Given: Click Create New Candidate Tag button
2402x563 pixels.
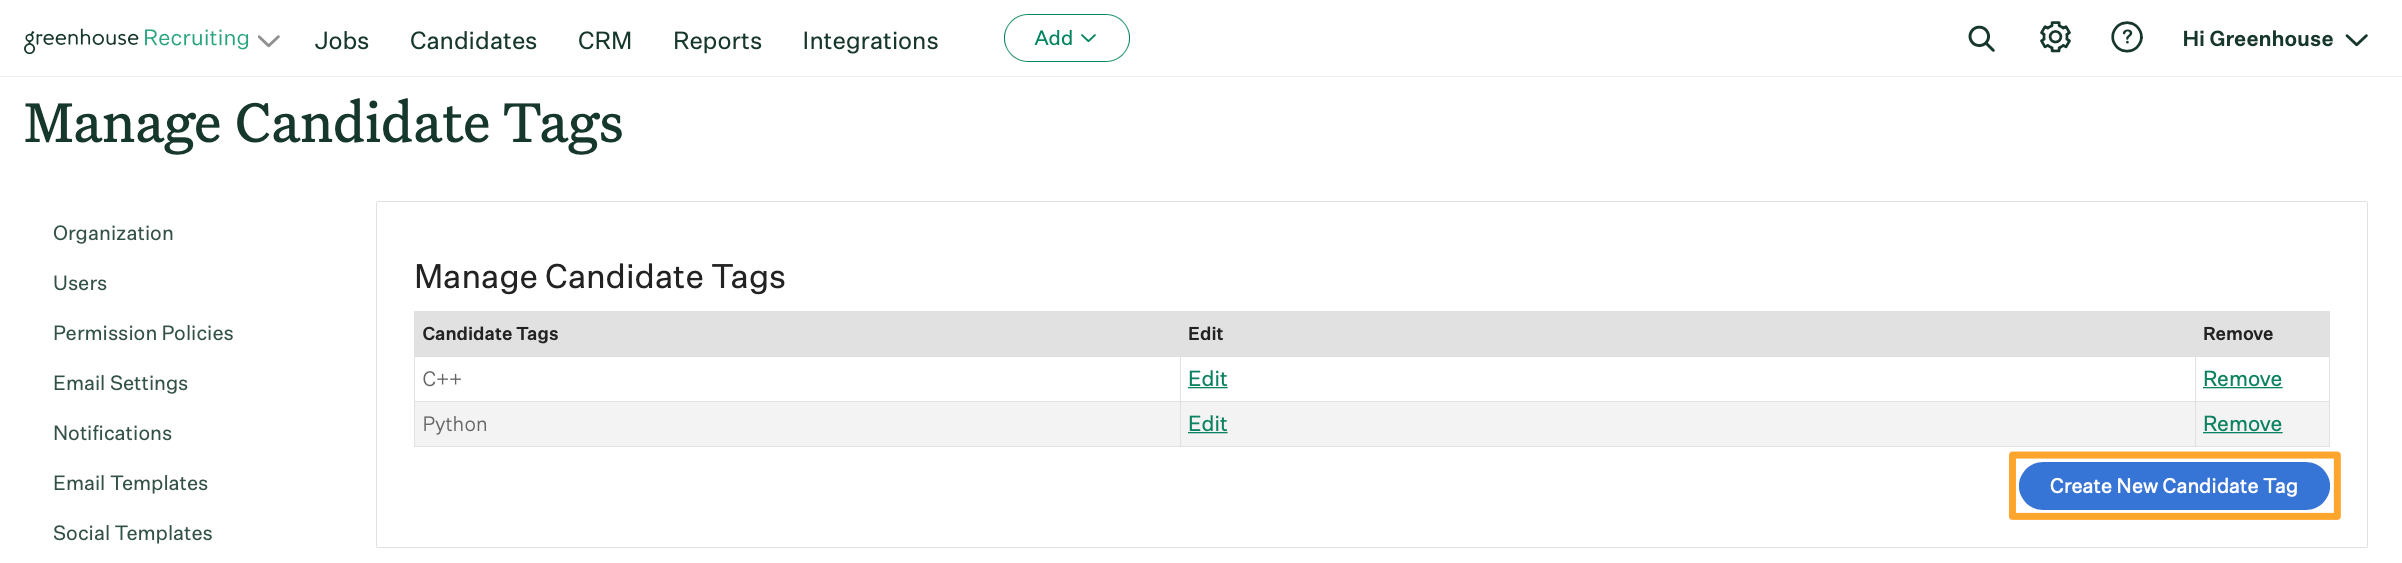Looking at the screenshot, I should click(x=2174, y=486).
